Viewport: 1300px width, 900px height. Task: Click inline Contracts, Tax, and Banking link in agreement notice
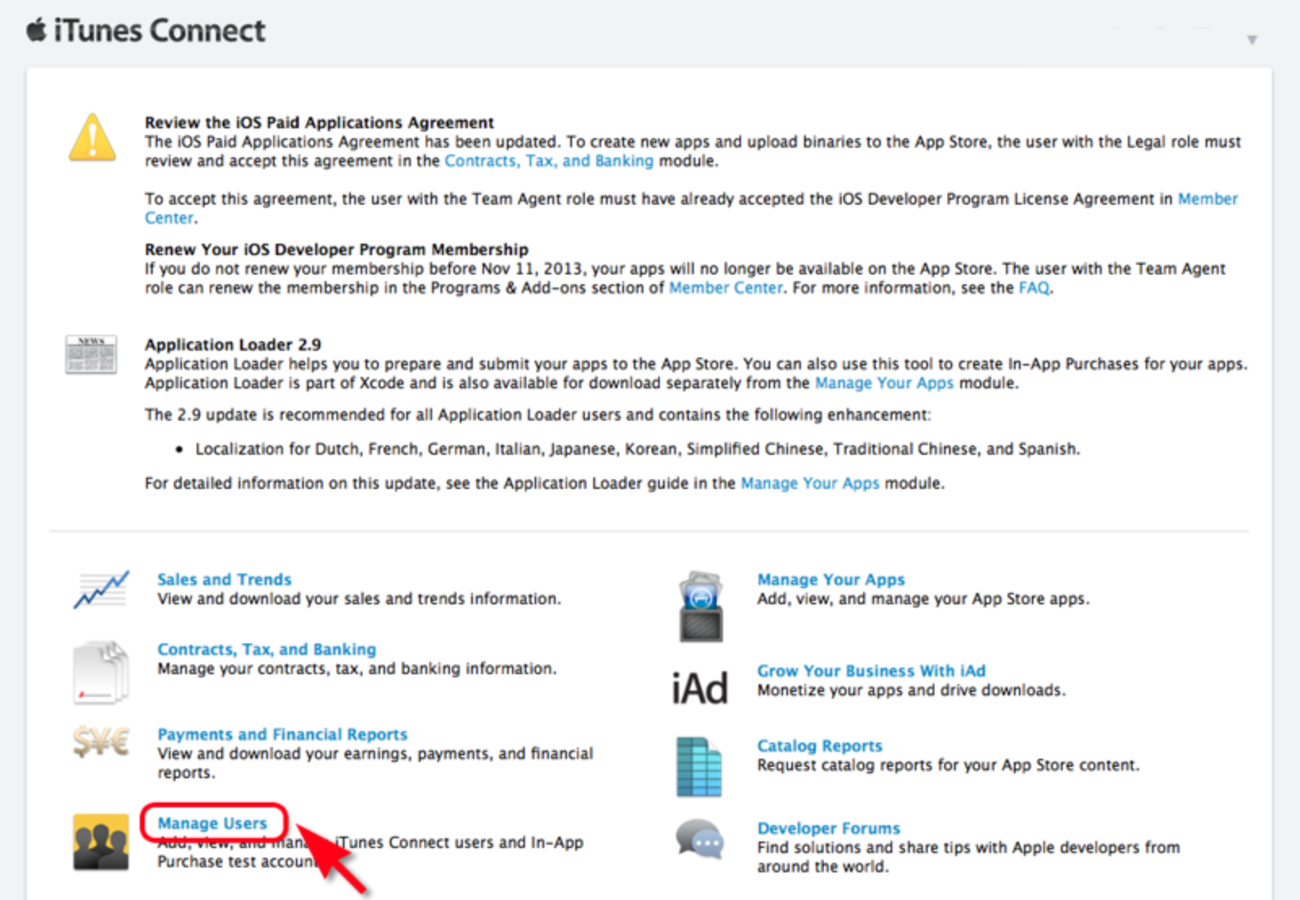click(549, 160)
